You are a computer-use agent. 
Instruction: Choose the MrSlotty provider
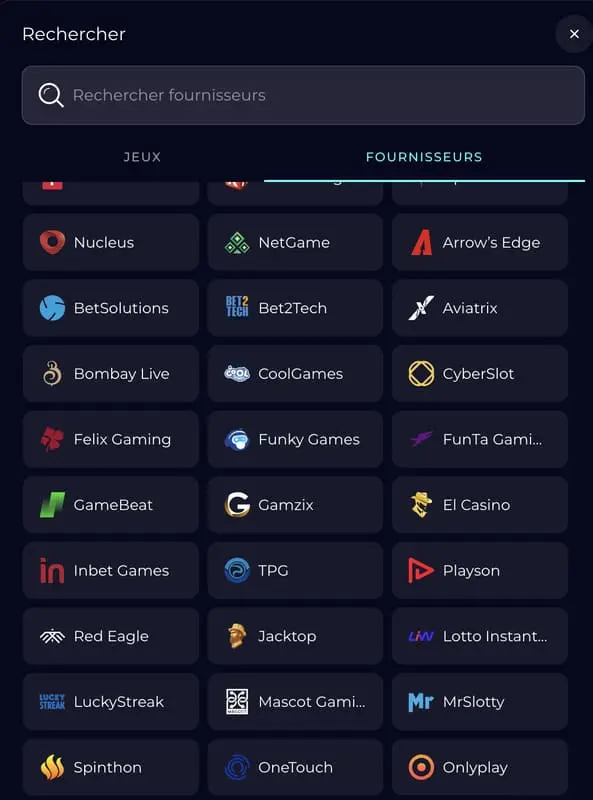tap(480, 702)
